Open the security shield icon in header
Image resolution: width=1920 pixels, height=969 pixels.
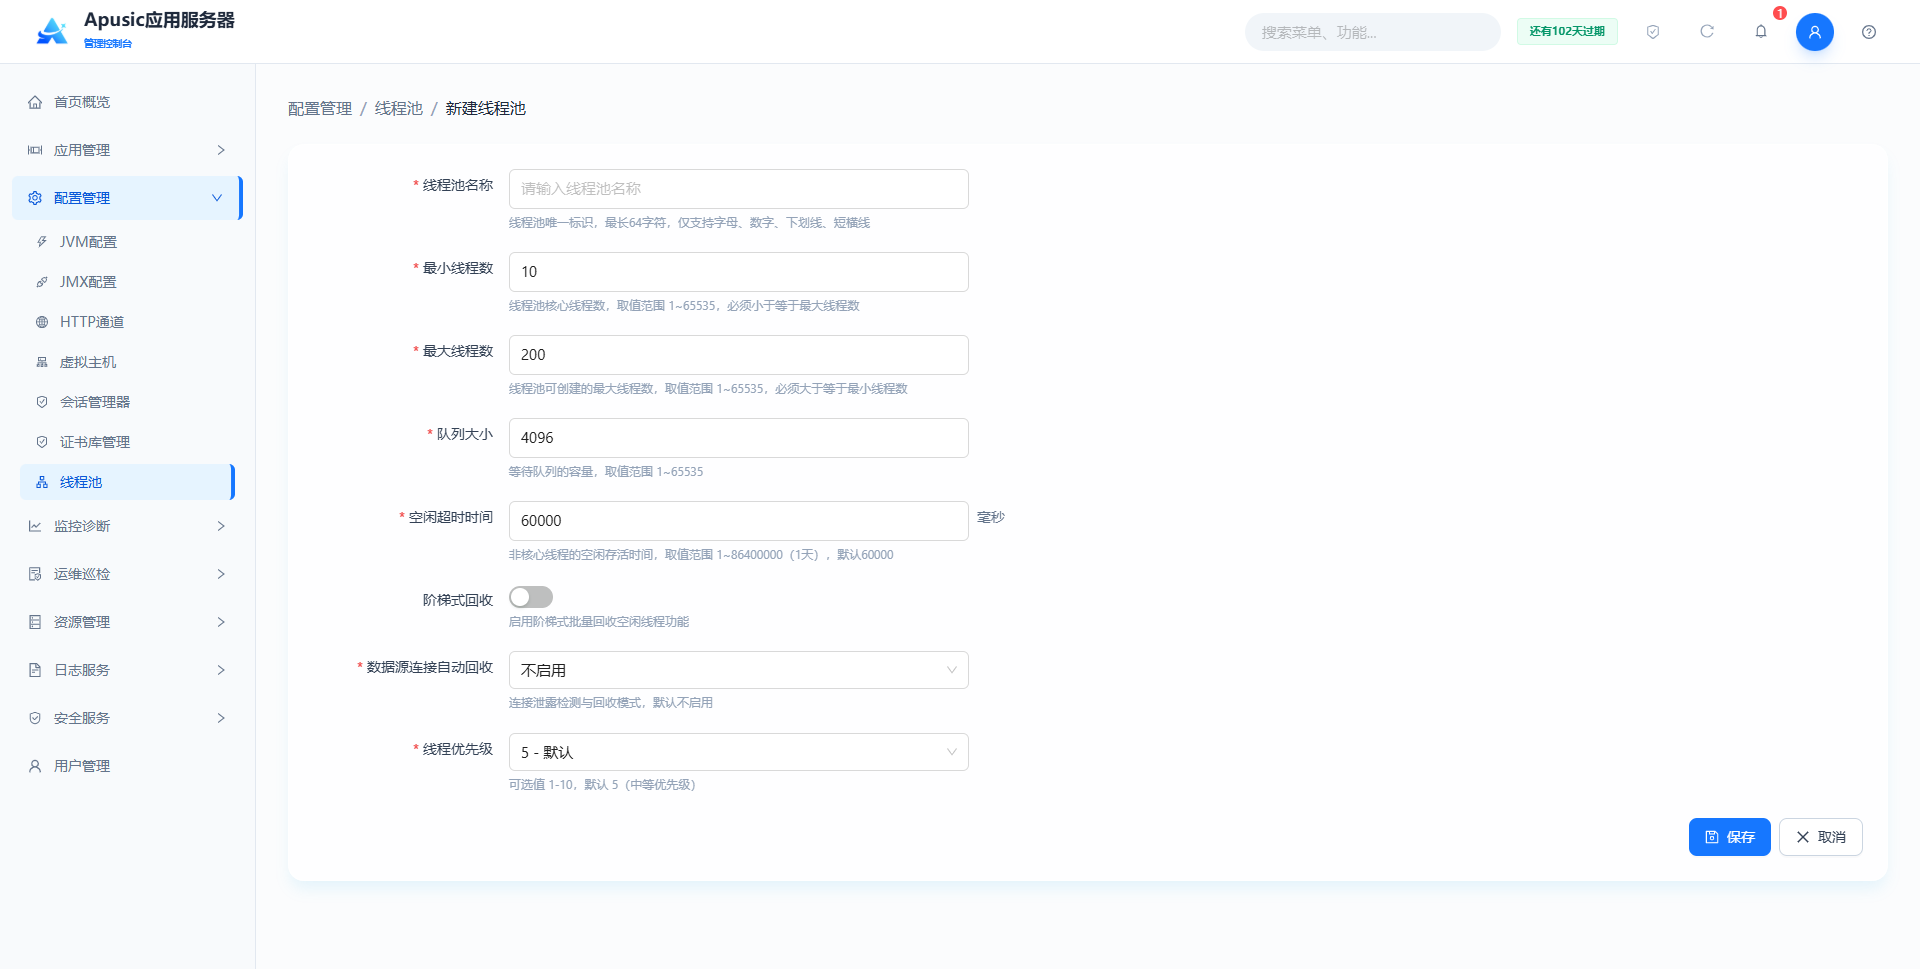1653,32
